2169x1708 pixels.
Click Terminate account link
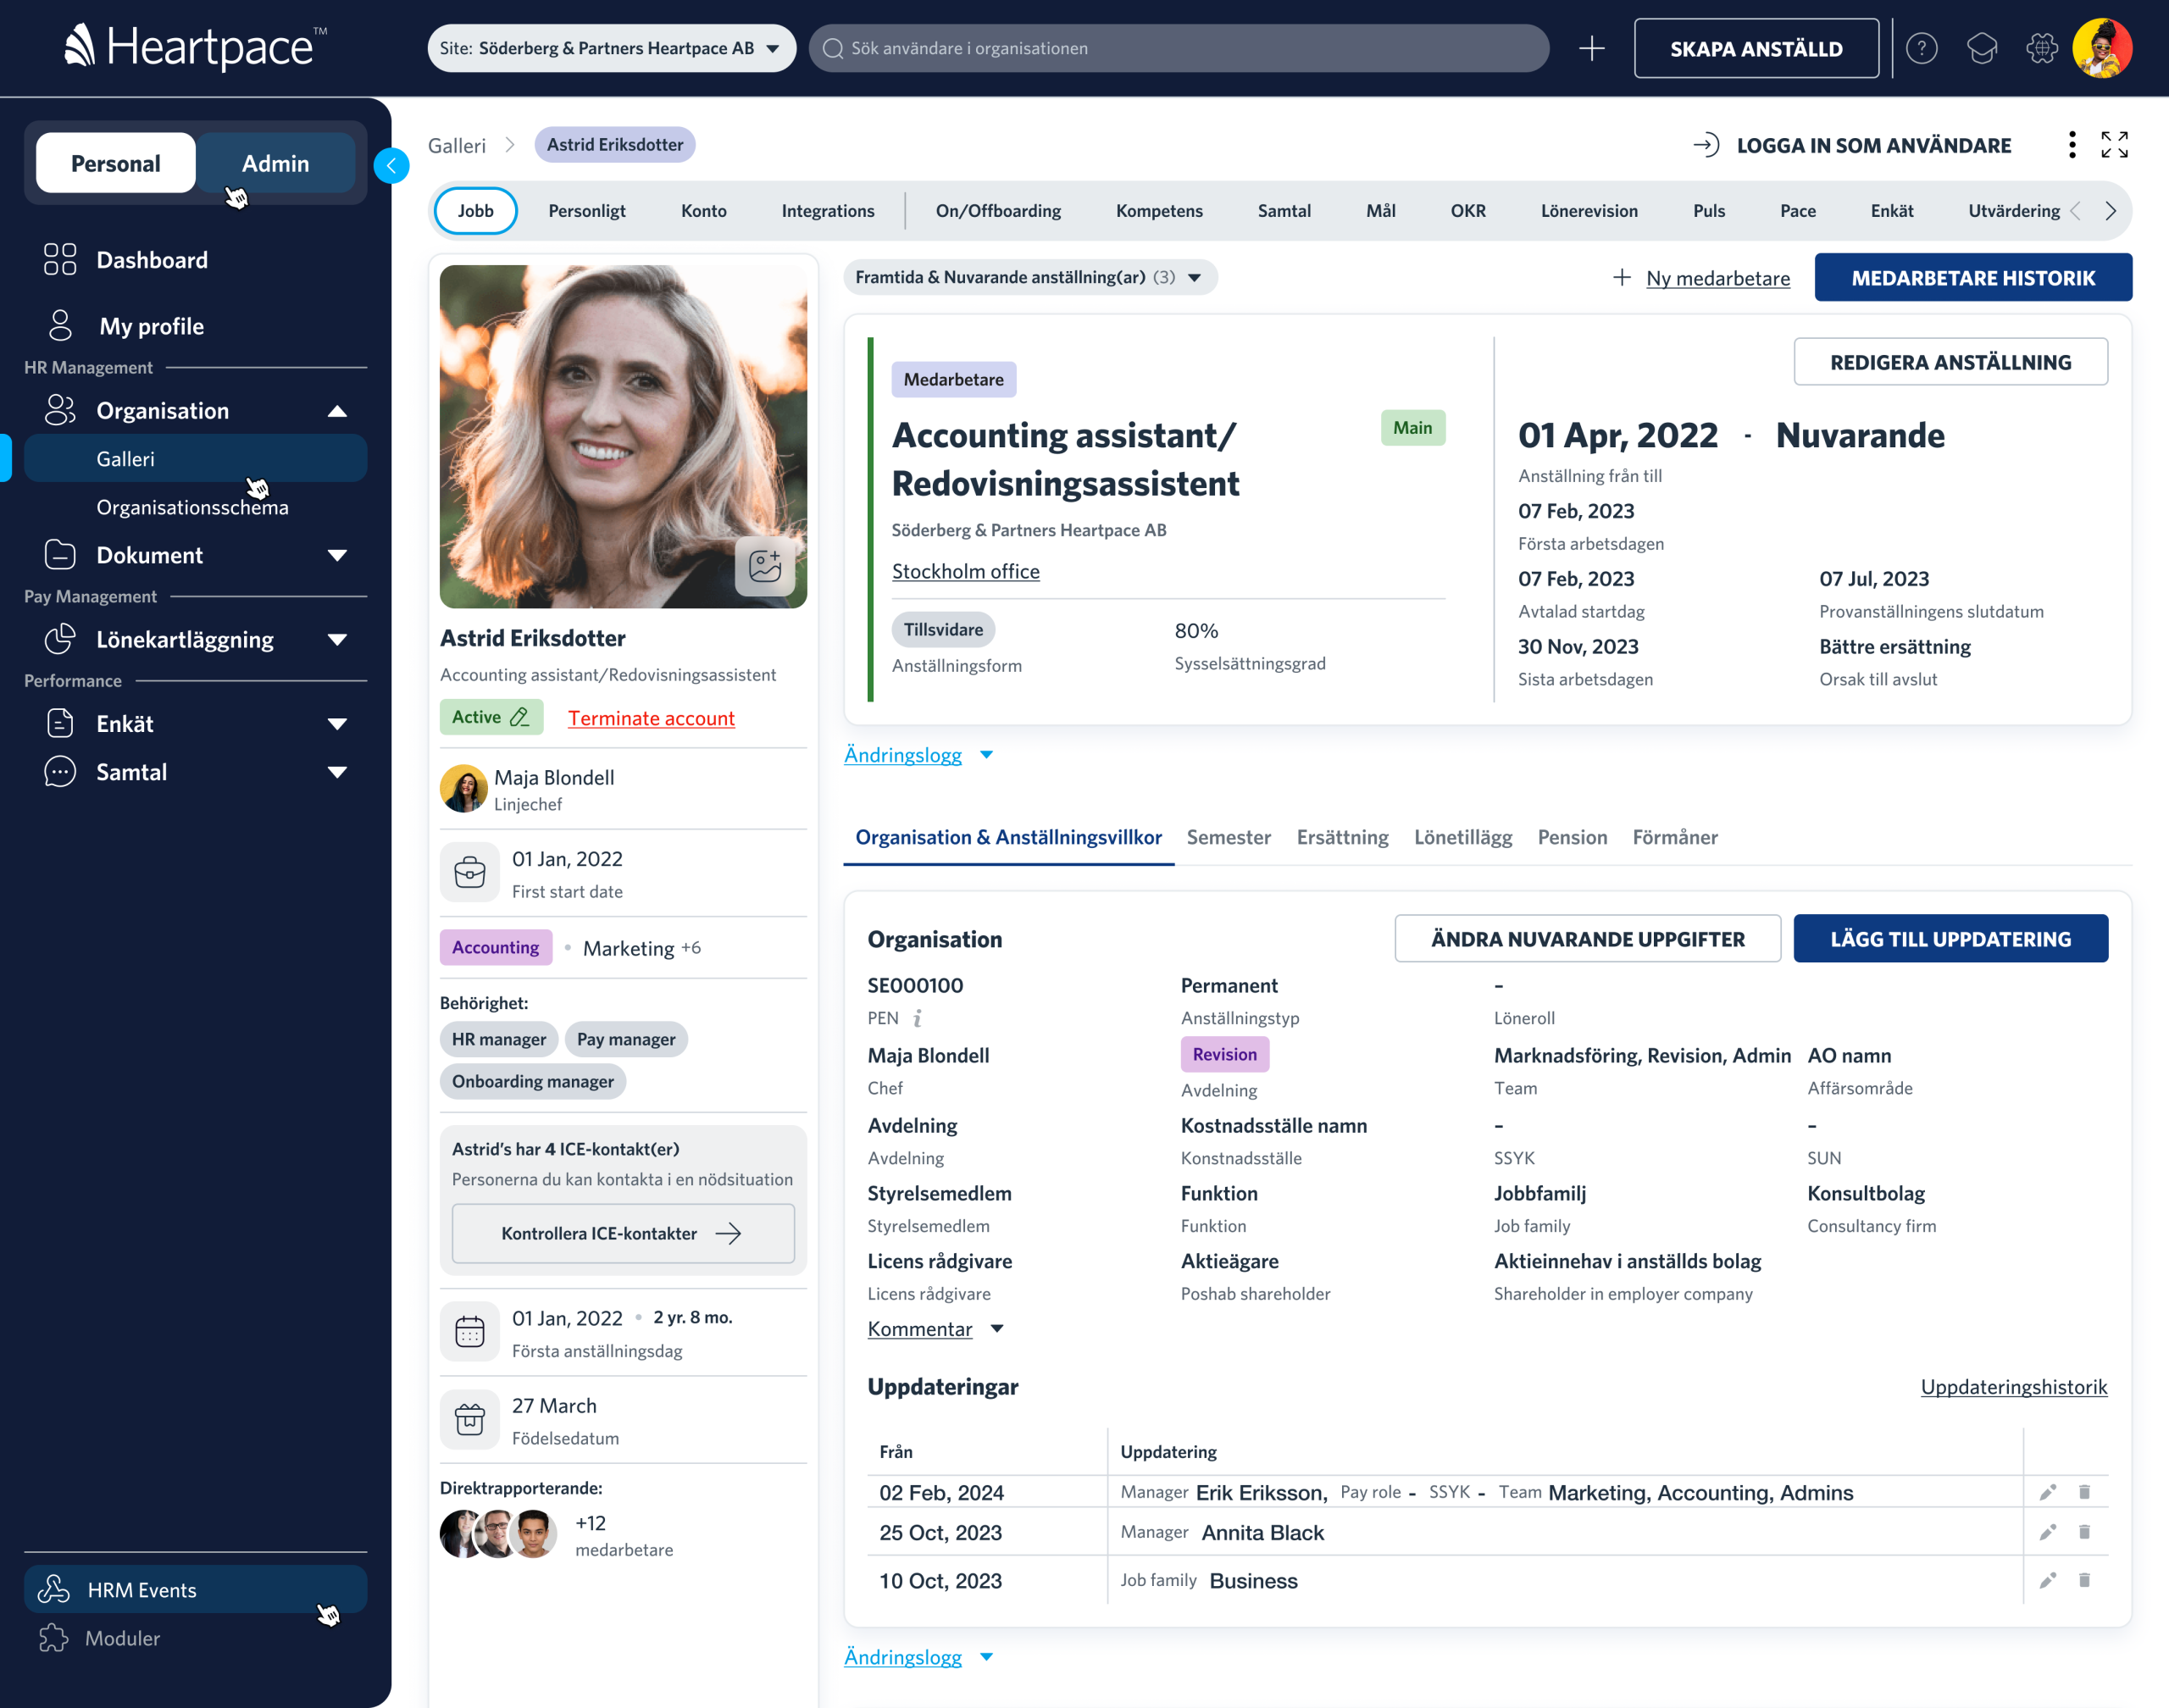tap(651, 717)
